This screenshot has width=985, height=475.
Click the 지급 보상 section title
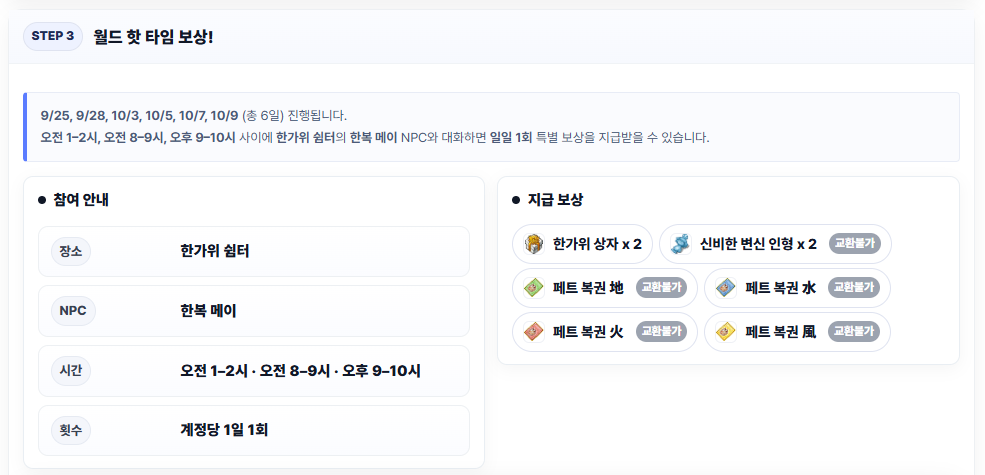click(x=554, y=200)
